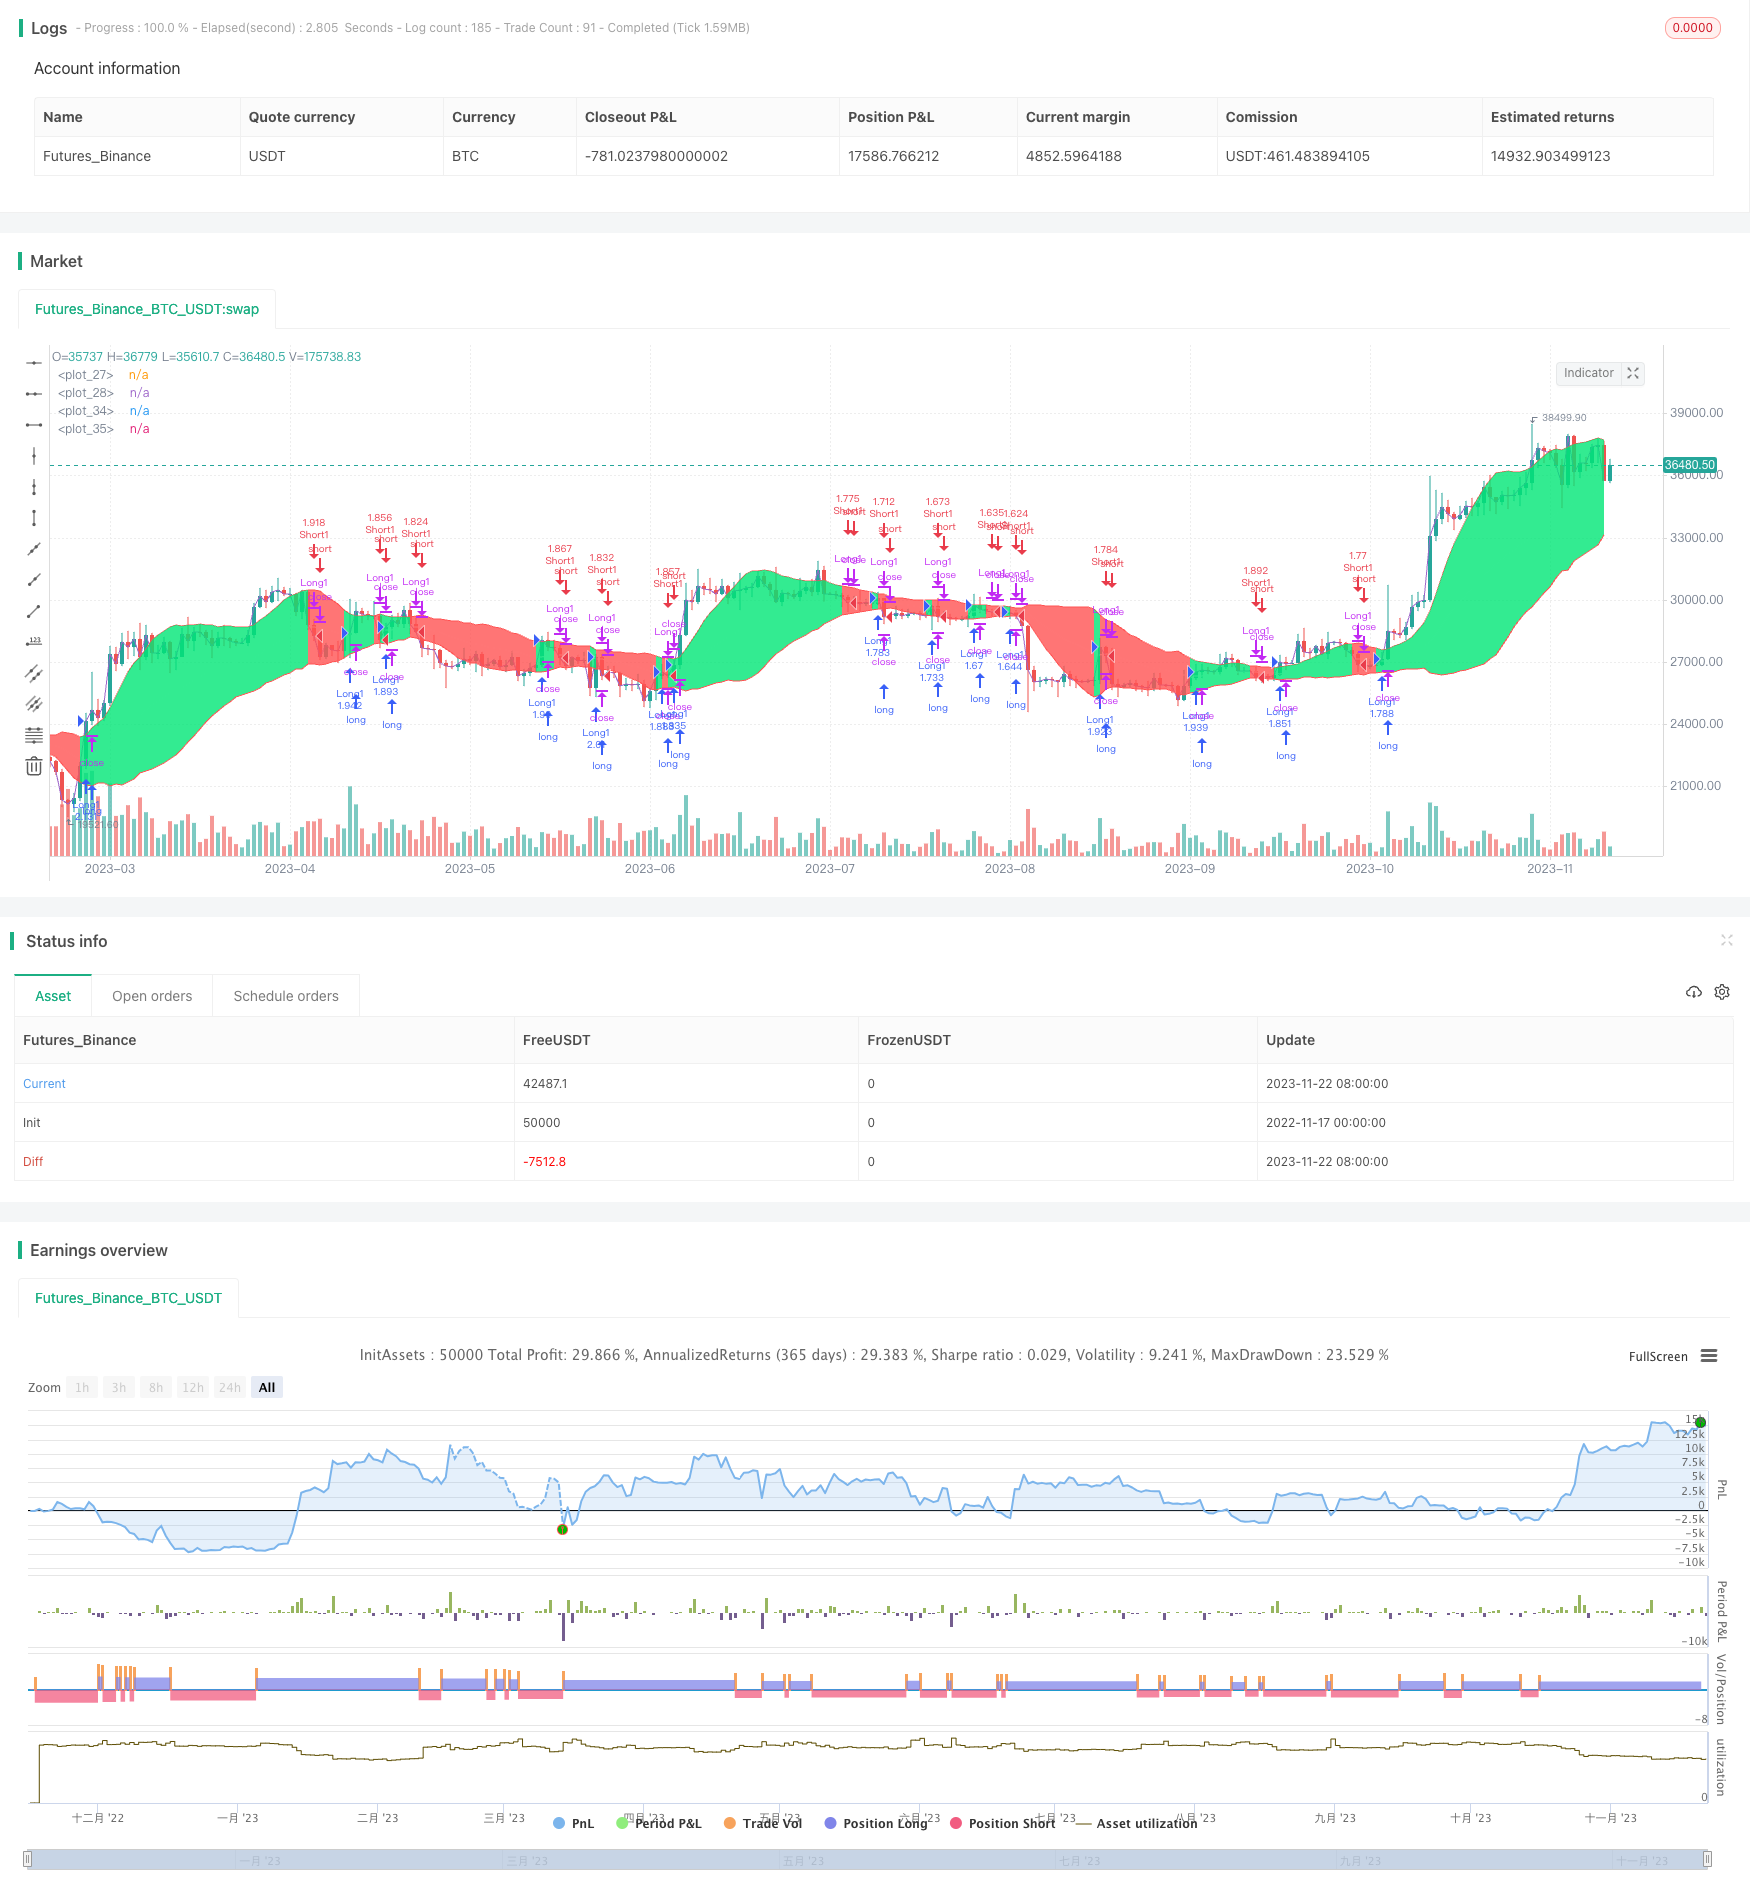
Task: Open the earnings chart hamburger menu
Action: [x=1709, y=1356]
